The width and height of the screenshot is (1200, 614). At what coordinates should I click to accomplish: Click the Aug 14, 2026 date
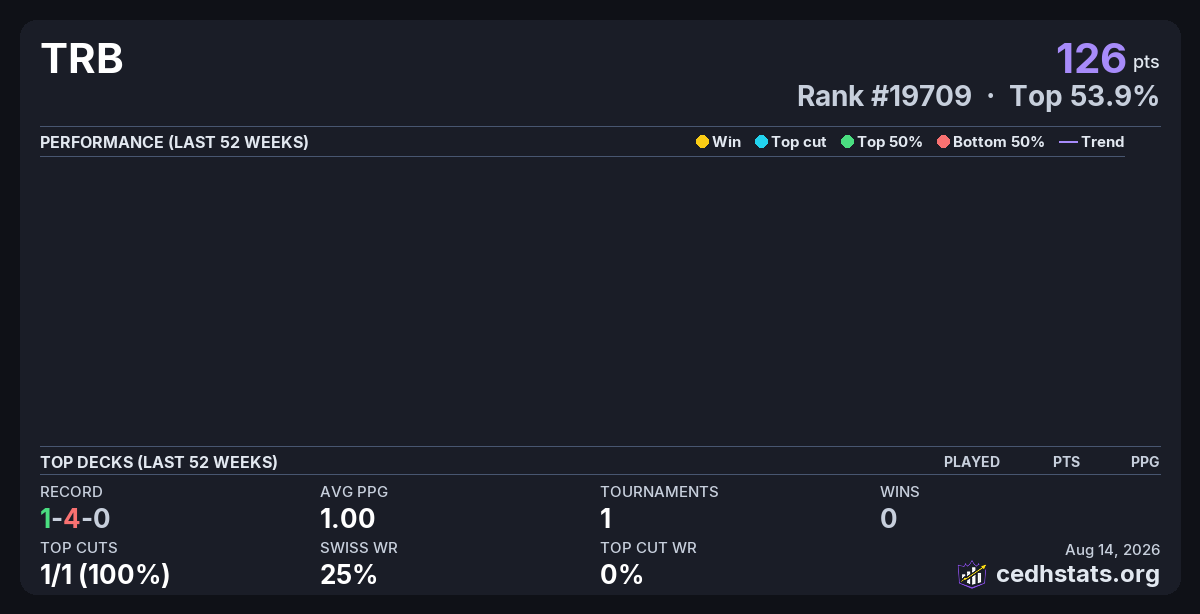pyautogui.click(x=1112, y=549)
